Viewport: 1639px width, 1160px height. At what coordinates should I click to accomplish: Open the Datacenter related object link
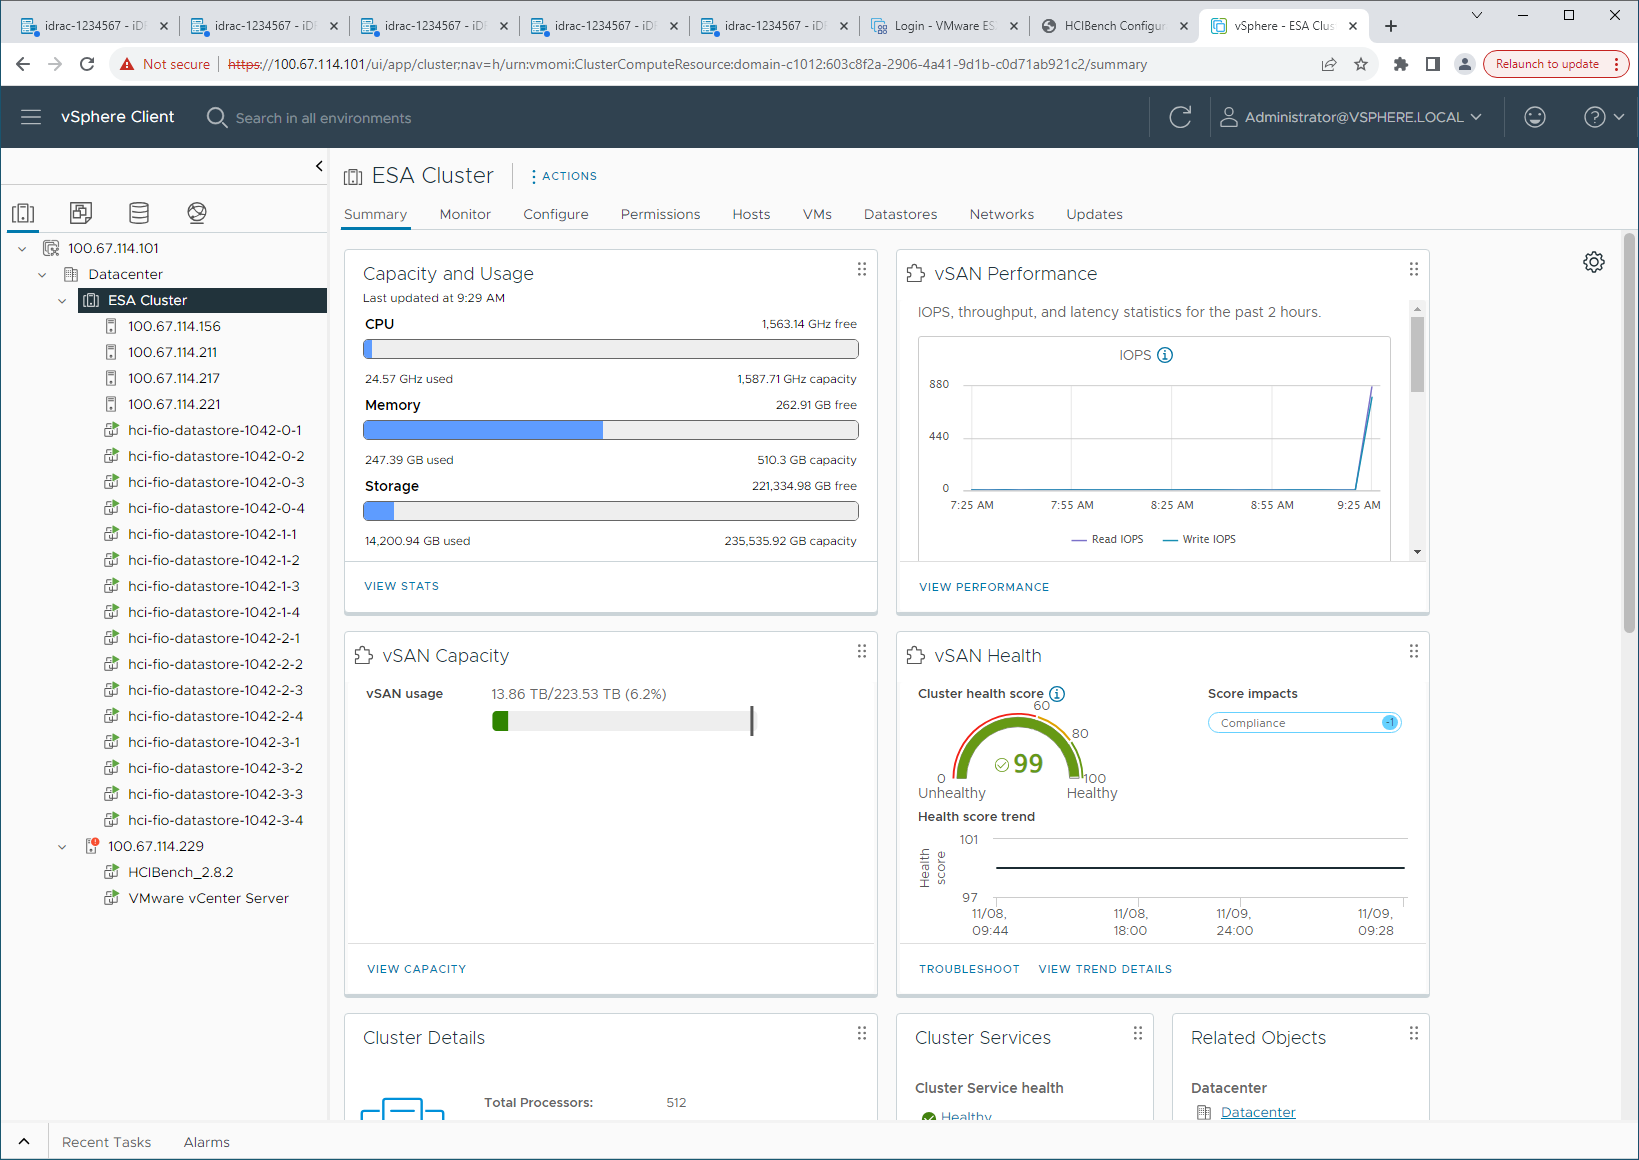point(1258,1112)
